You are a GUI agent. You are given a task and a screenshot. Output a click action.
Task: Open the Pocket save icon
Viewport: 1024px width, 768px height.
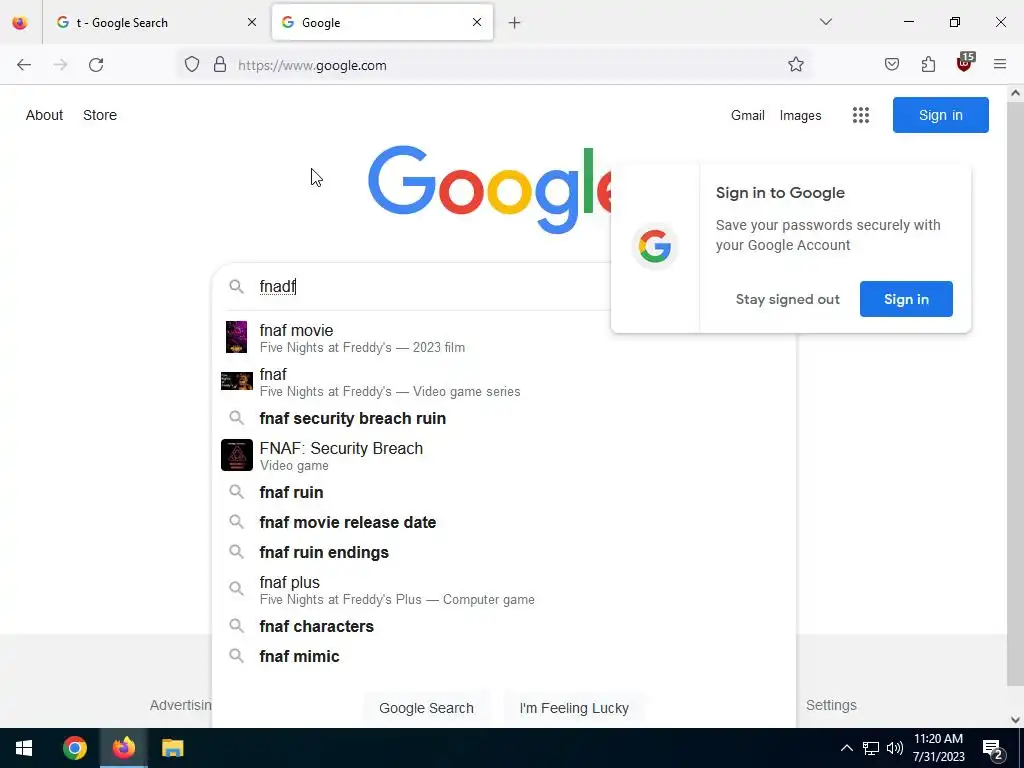pos(891,64)
